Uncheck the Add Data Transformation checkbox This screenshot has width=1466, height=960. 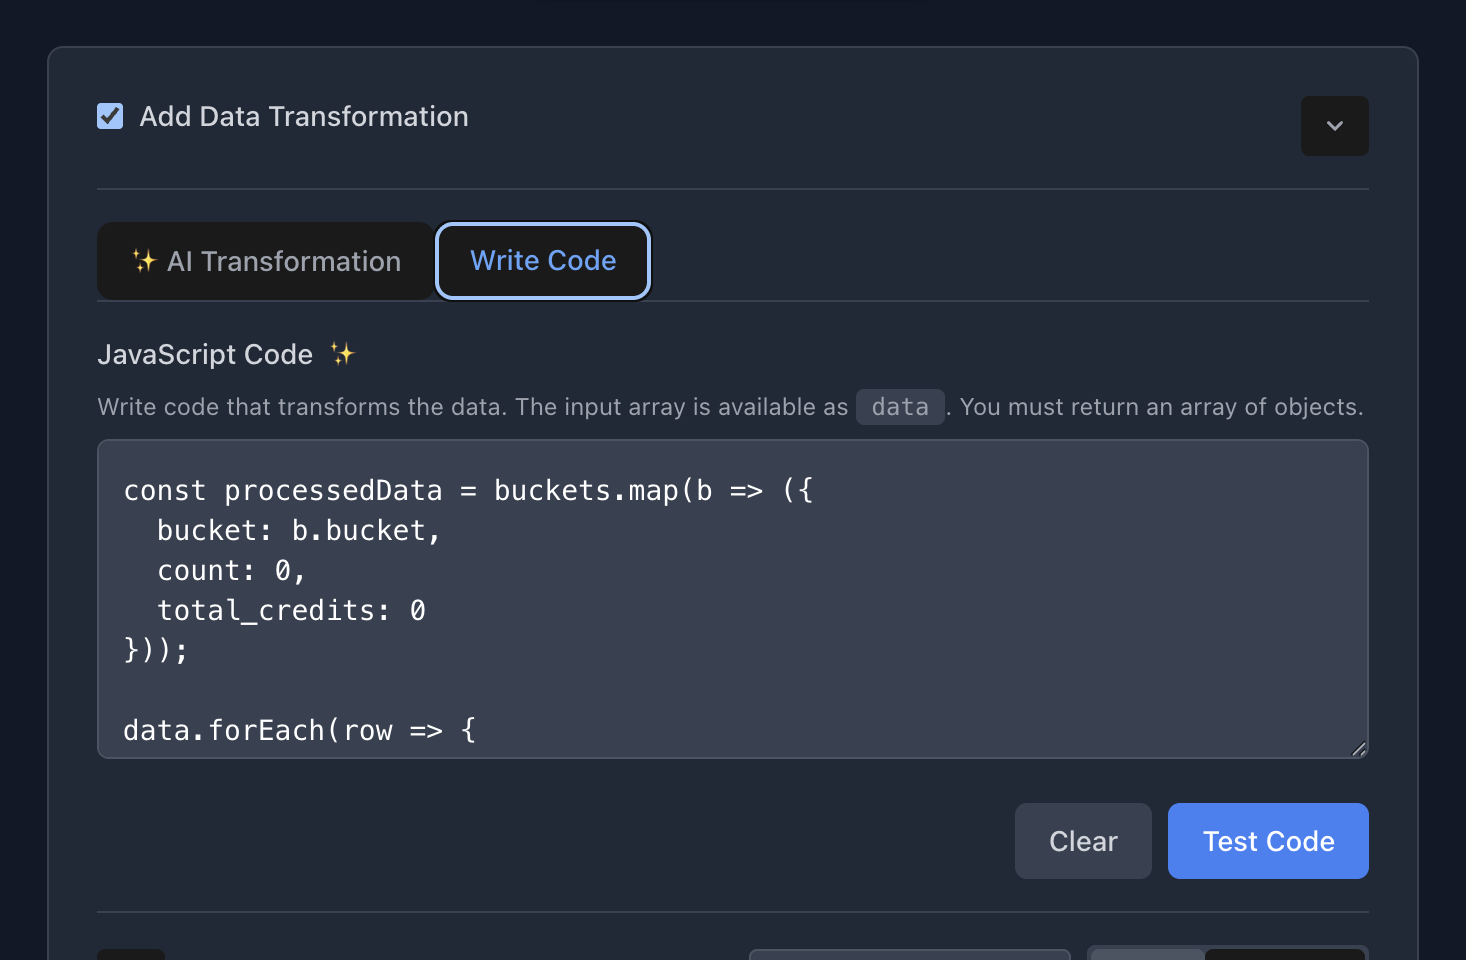pos(110,116)
